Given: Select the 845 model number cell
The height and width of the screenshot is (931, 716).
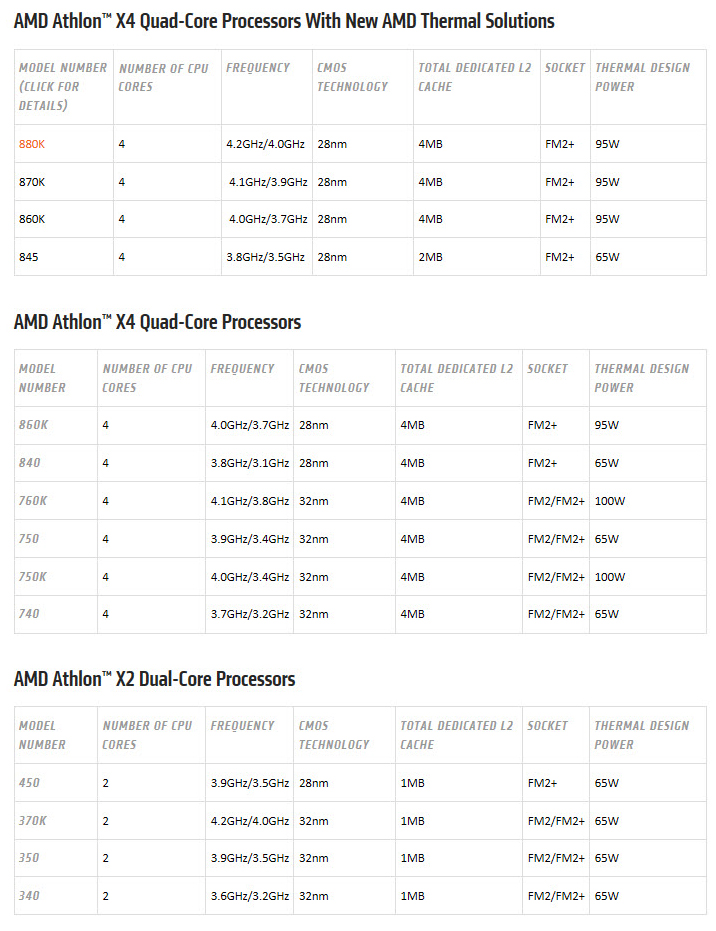Looking at the screenshot, I should [28, 257].
